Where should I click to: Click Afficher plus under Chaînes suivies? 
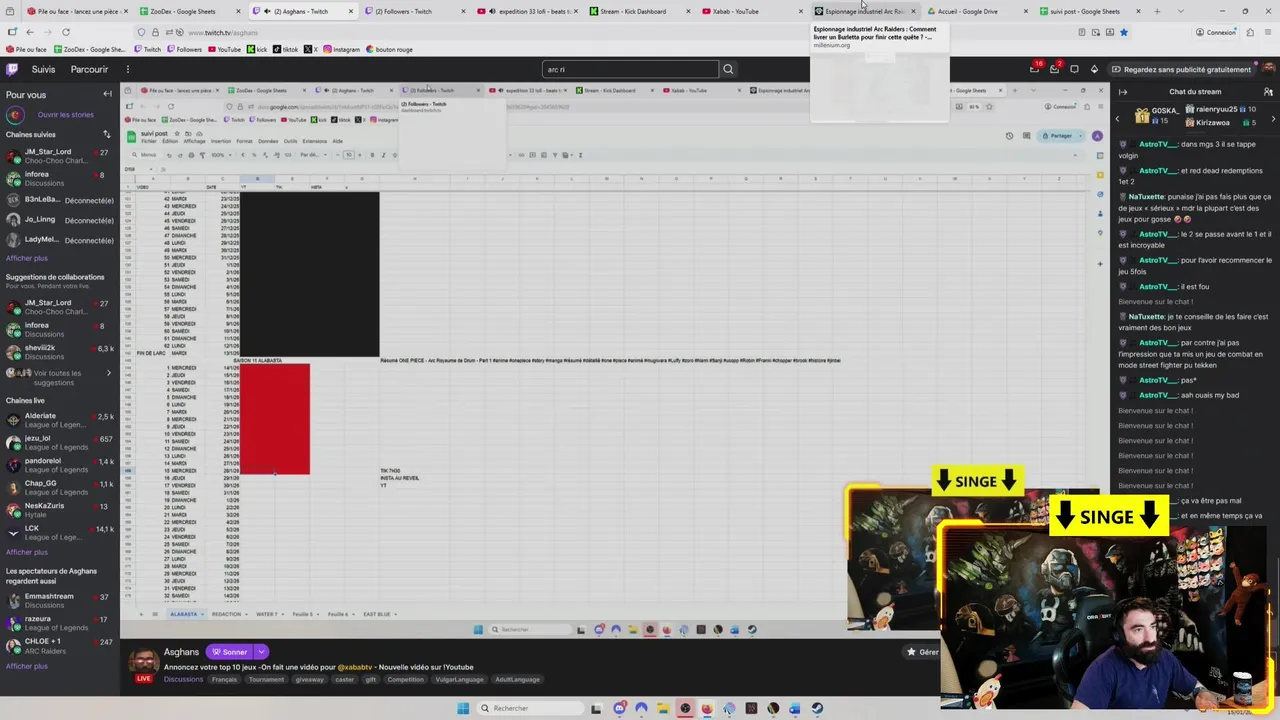pos(26,258)
